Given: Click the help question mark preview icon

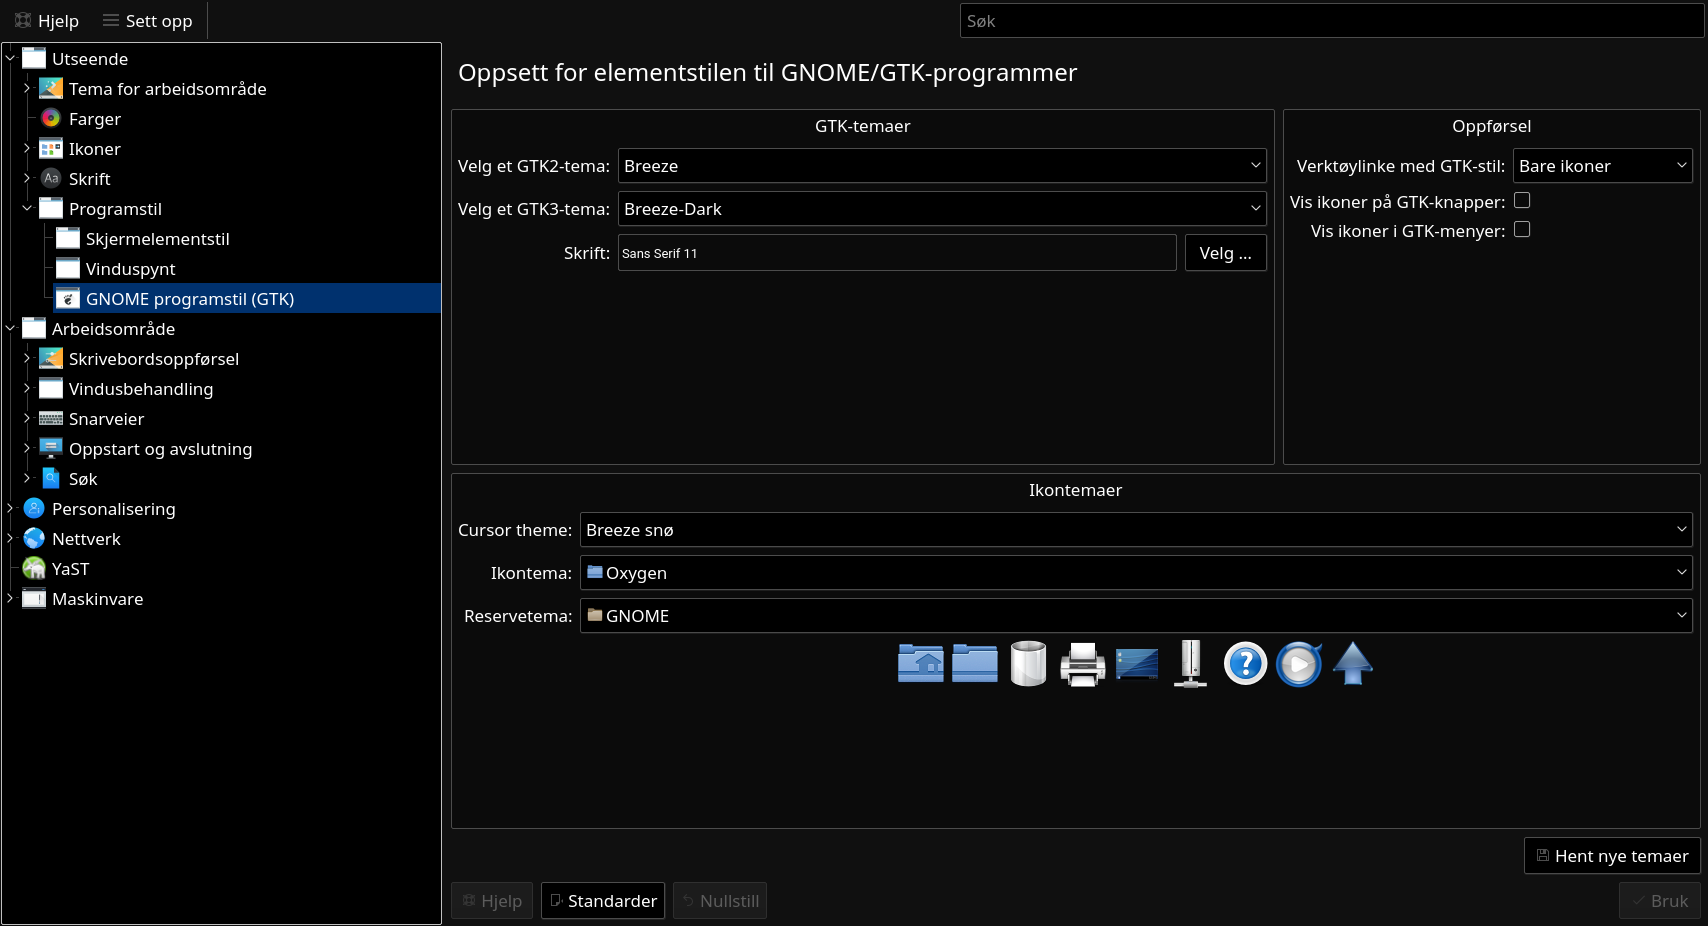Looking at the screenshot, I should [x=1245, y=664].
